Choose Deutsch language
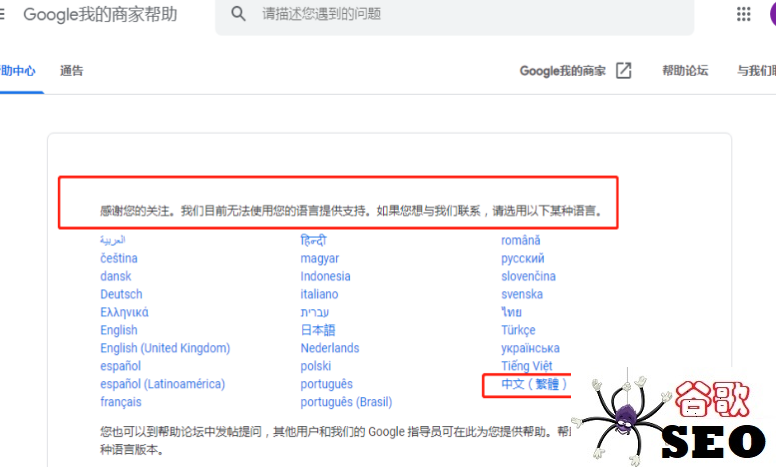This screenshot has height=467, width=776. (x=121, y=294)
